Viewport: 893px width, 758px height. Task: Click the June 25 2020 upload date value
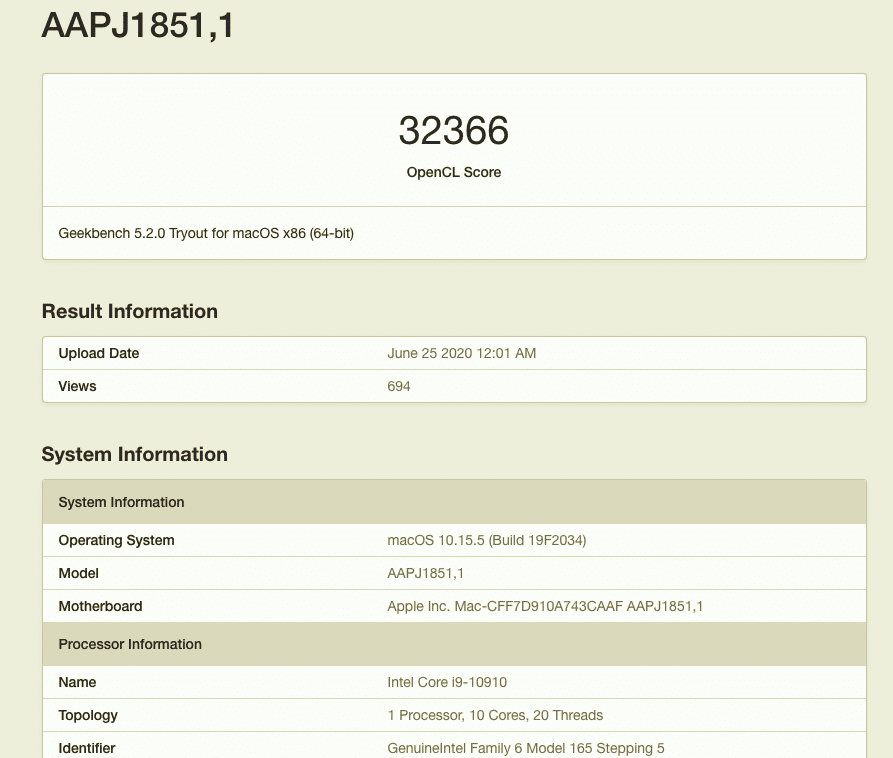(x=461, y=353)
